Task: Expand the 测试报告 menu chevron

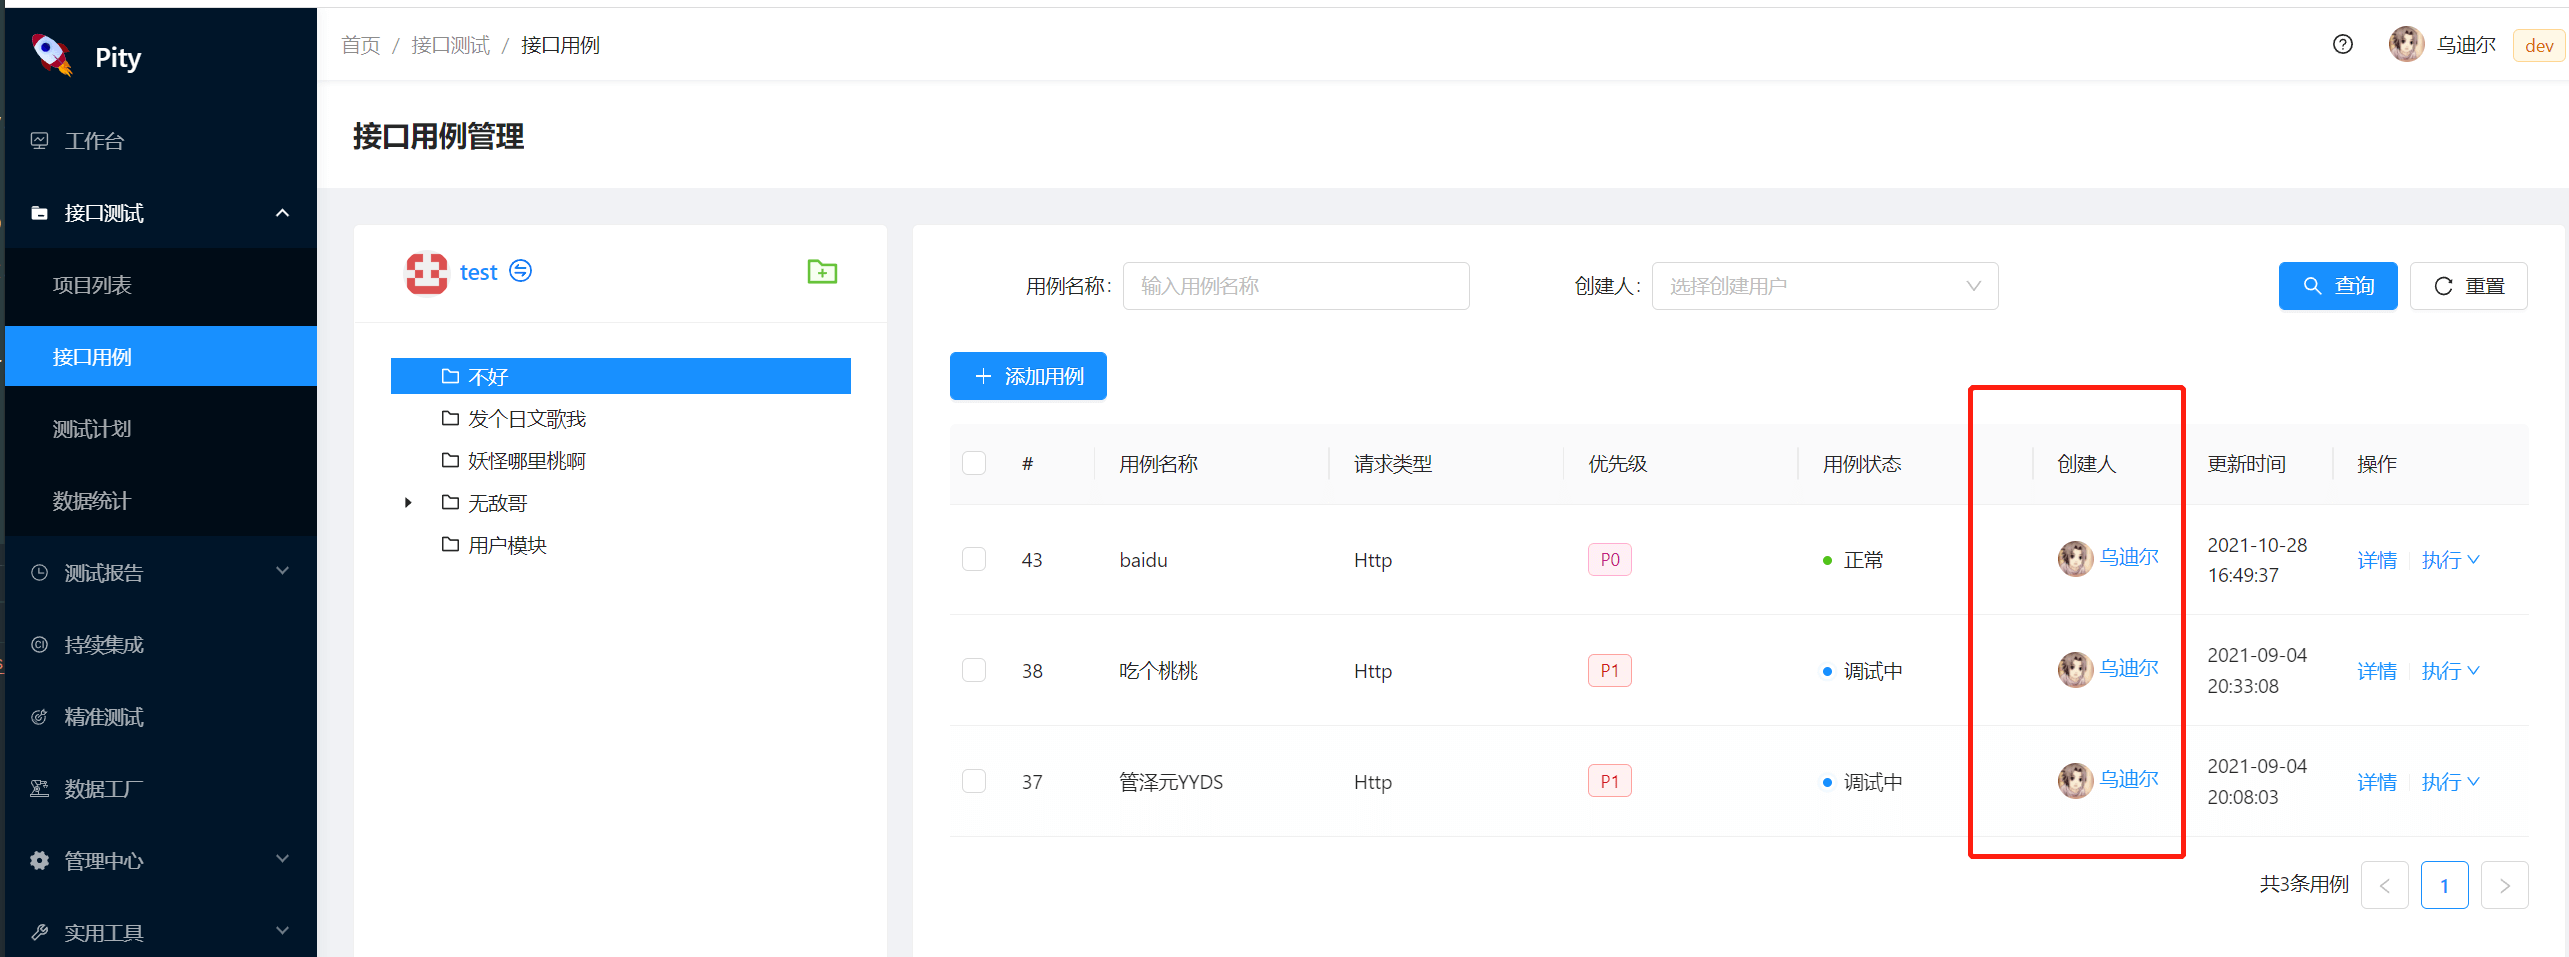Action: 283,571
